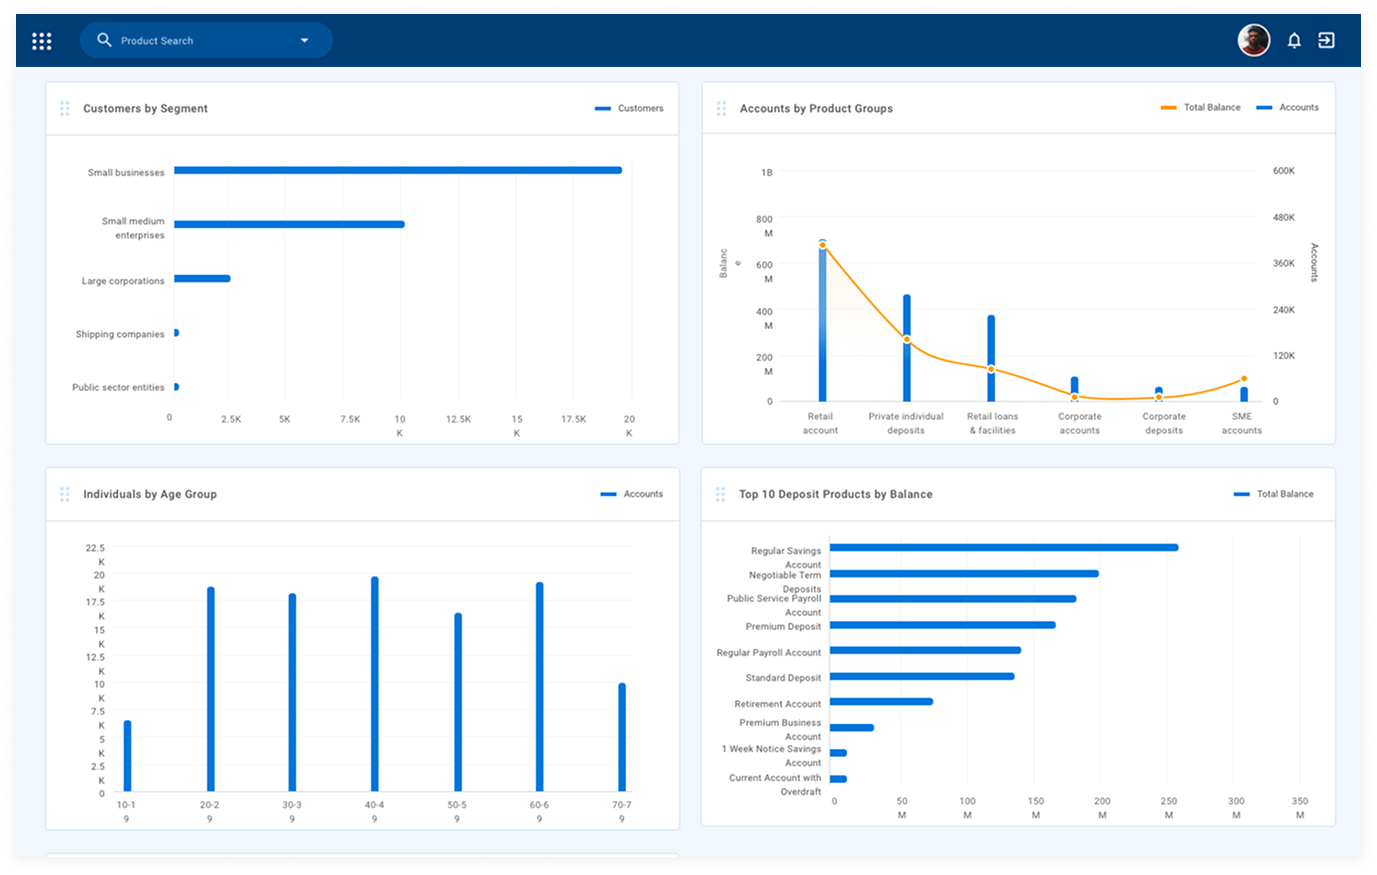This screenshot has height=875, width=1377.
Task: Click the orange Total Balance legend swatch
Action: coord(1168,108)
